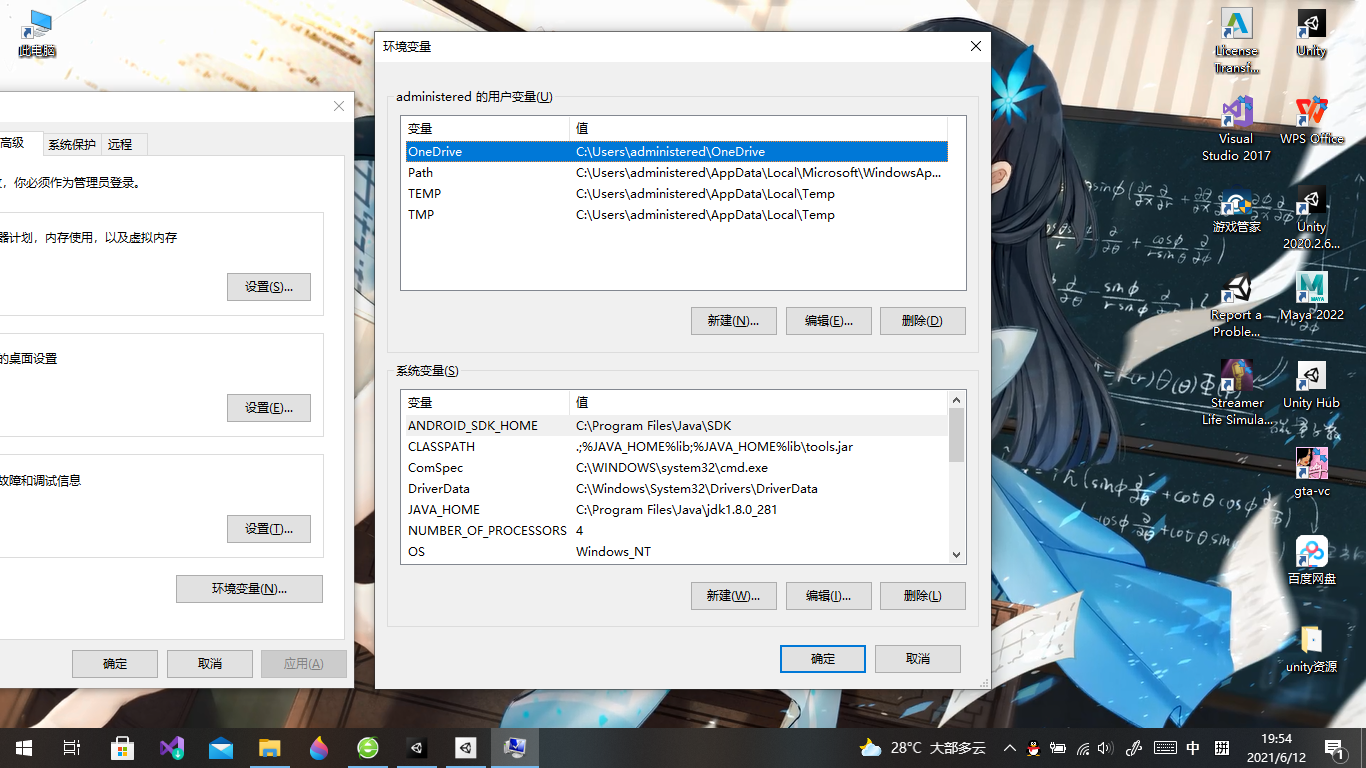Image resolution: width=1366 pixels, height=768 pixels.
Task: Click the performance 设置(S)... button
Action: coord(269,287)
